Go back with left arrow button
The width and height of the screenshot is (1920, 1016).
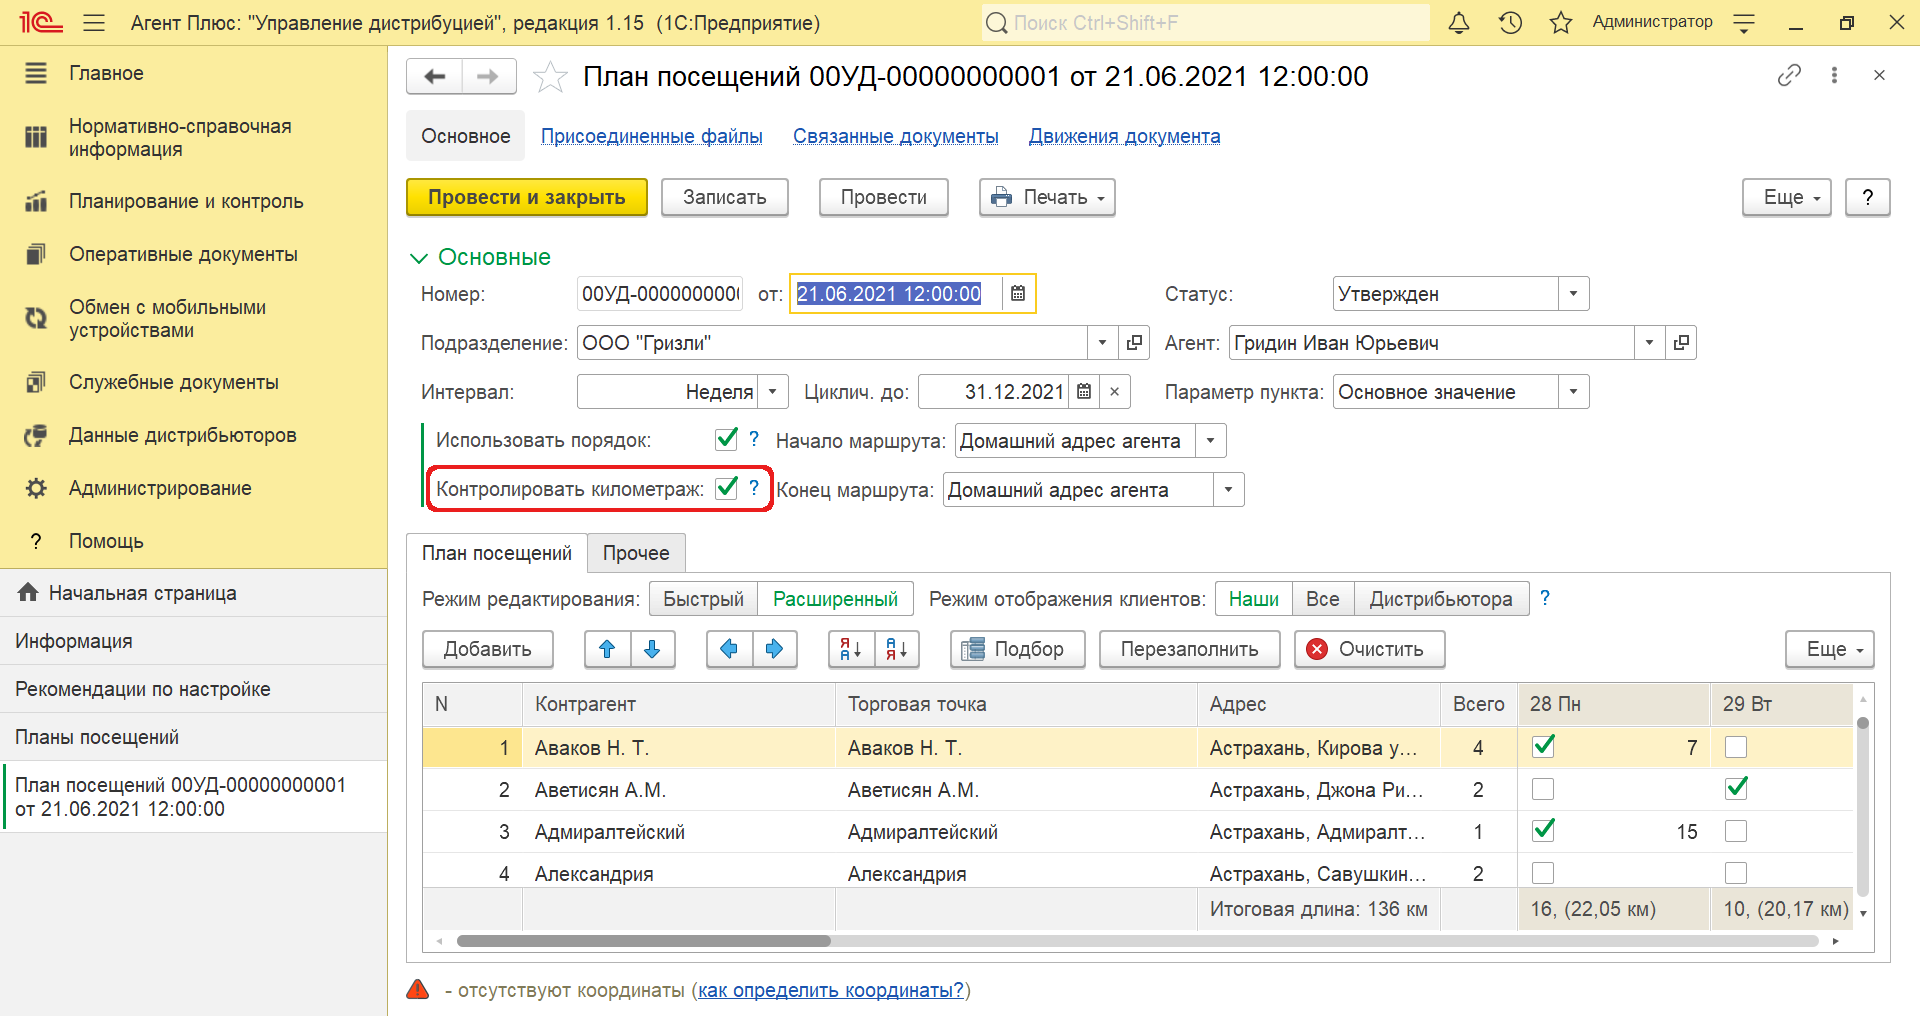[x=434, y=77]
